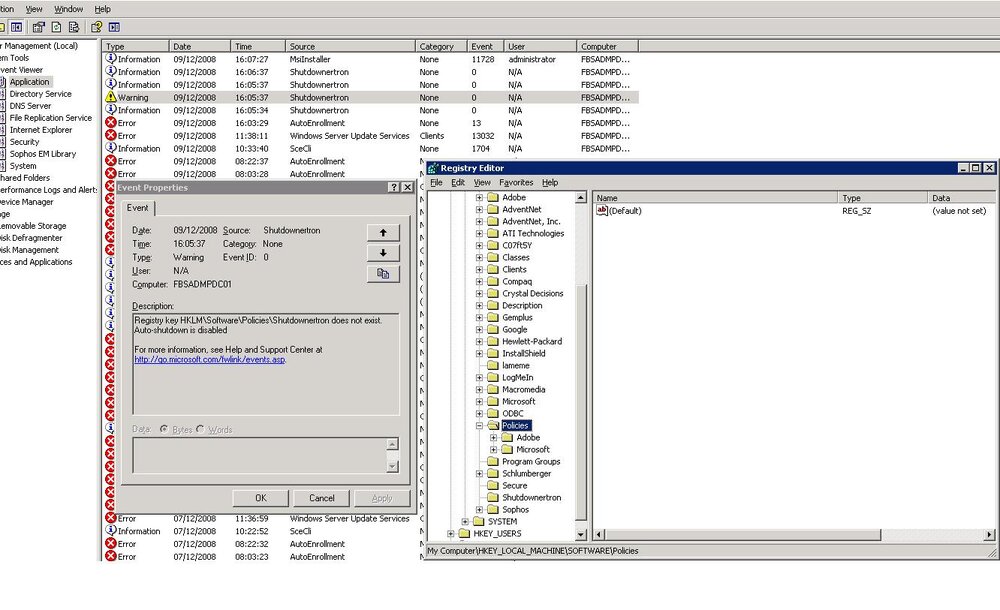Open the Registry Editor Edit menu
The height and width of the screenshot is (610, 1000).
pos(458,182)
